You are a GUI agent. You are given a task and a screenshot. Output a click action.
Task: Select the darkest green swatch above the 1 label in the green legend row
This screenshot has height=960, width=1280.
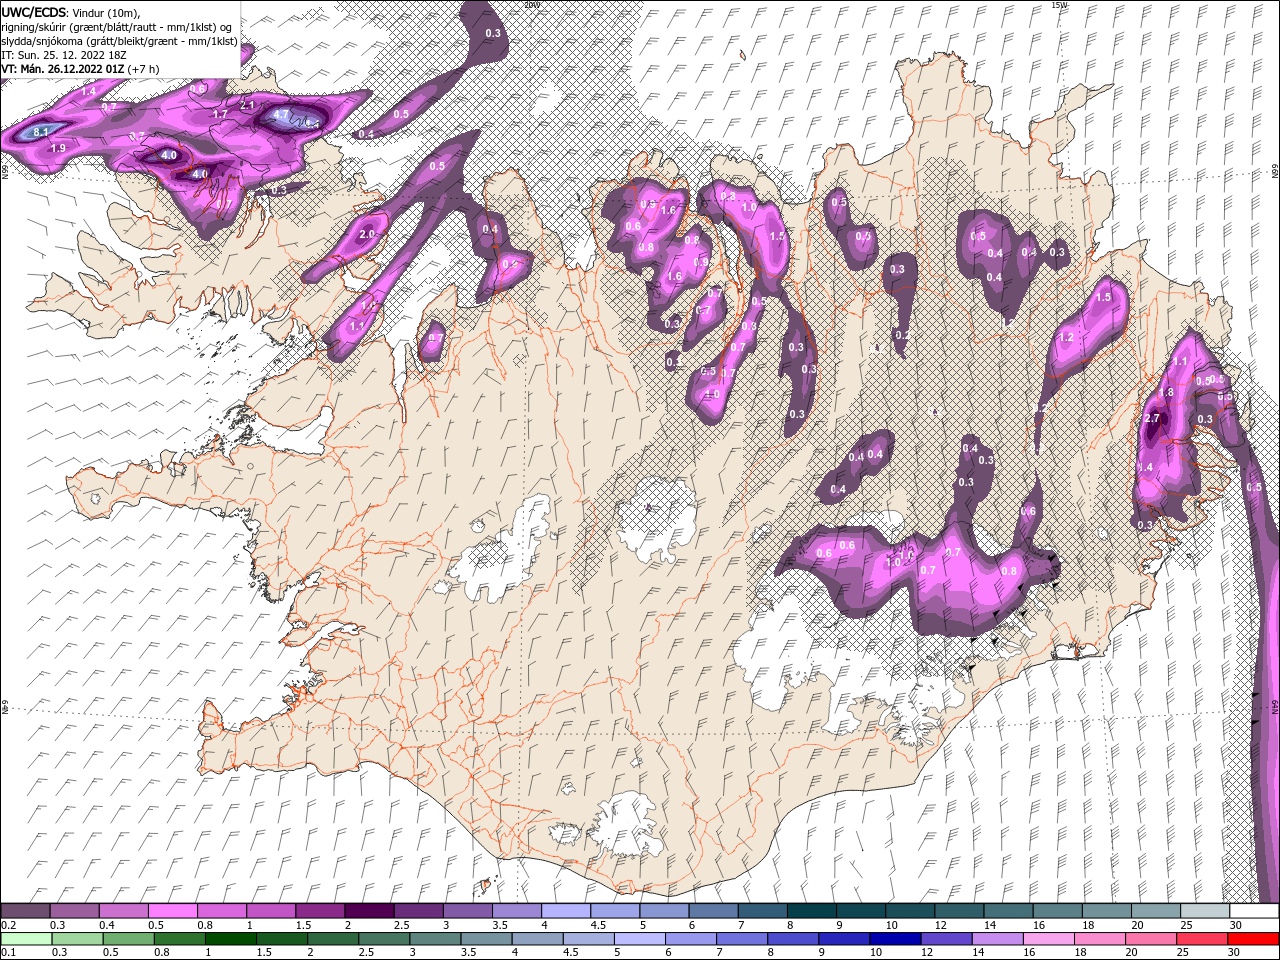(x=231, y=938)
